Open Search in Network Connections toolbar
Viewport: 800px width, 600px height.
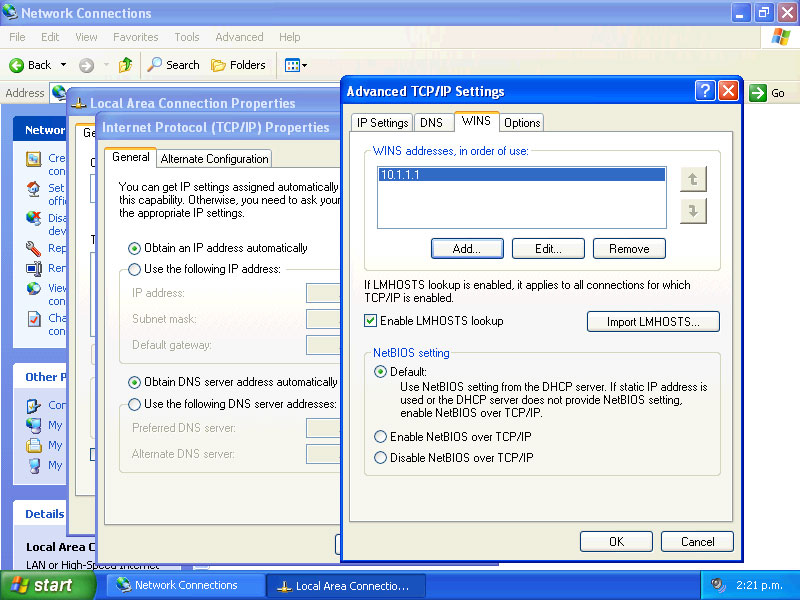[x=173, y=65]
